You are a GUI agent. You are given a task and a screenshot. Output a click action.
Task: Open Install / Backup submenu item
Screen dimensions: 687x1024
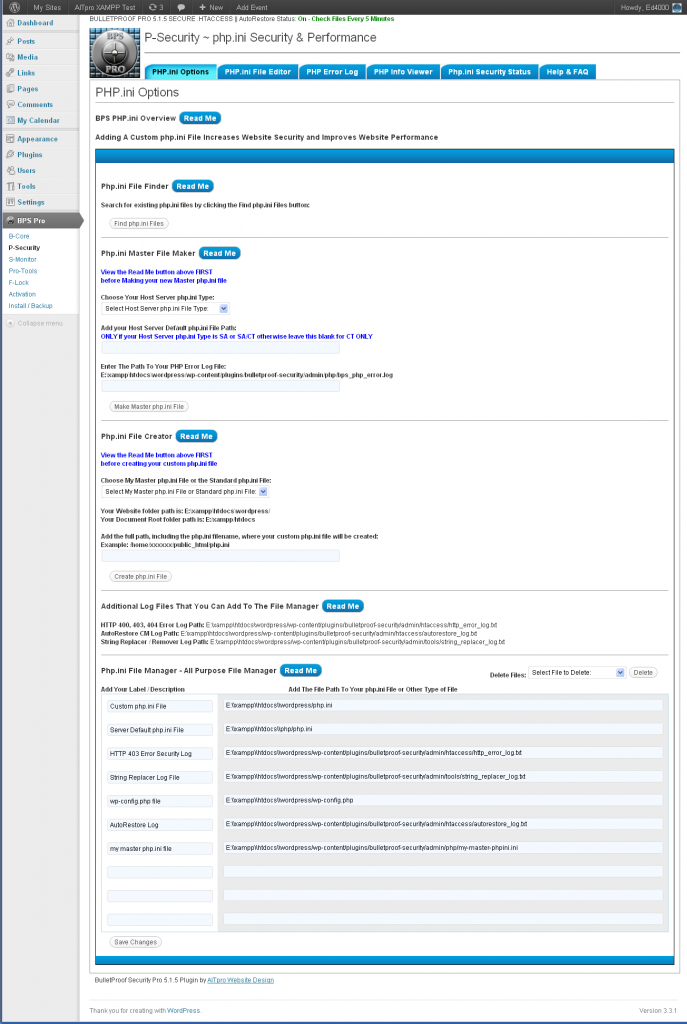coord(30,306)
